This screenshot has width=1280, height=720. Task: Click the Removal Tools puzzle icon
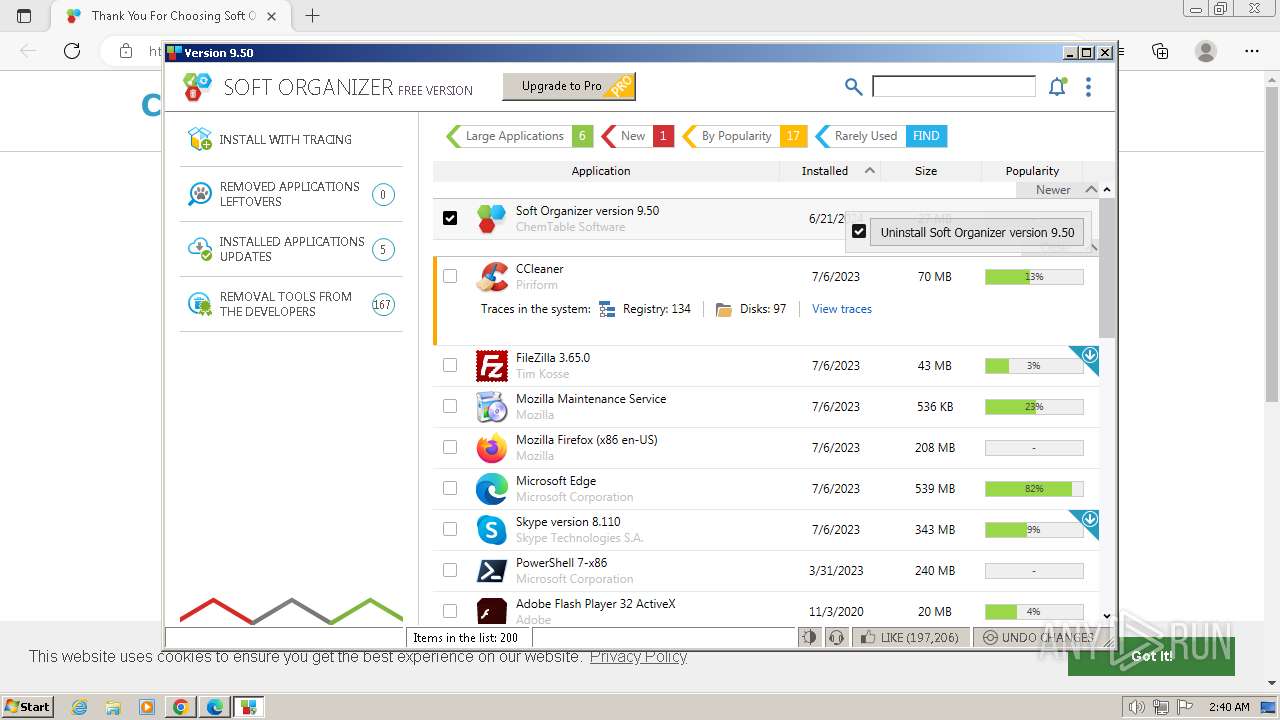pyautogui.click(x=200, y=304)
